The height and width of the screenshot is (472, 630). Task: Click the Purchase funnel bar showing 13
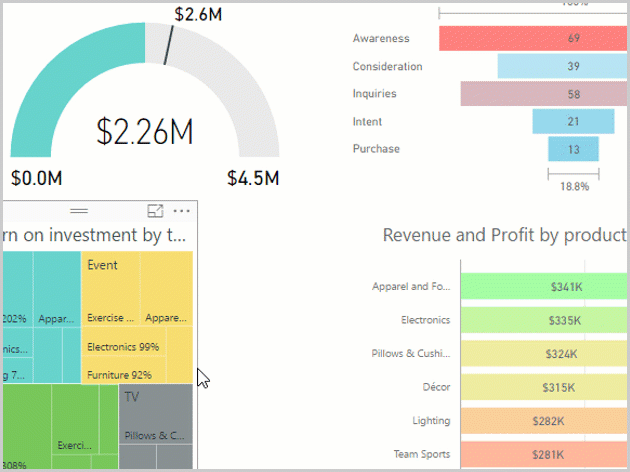point(573,149)
